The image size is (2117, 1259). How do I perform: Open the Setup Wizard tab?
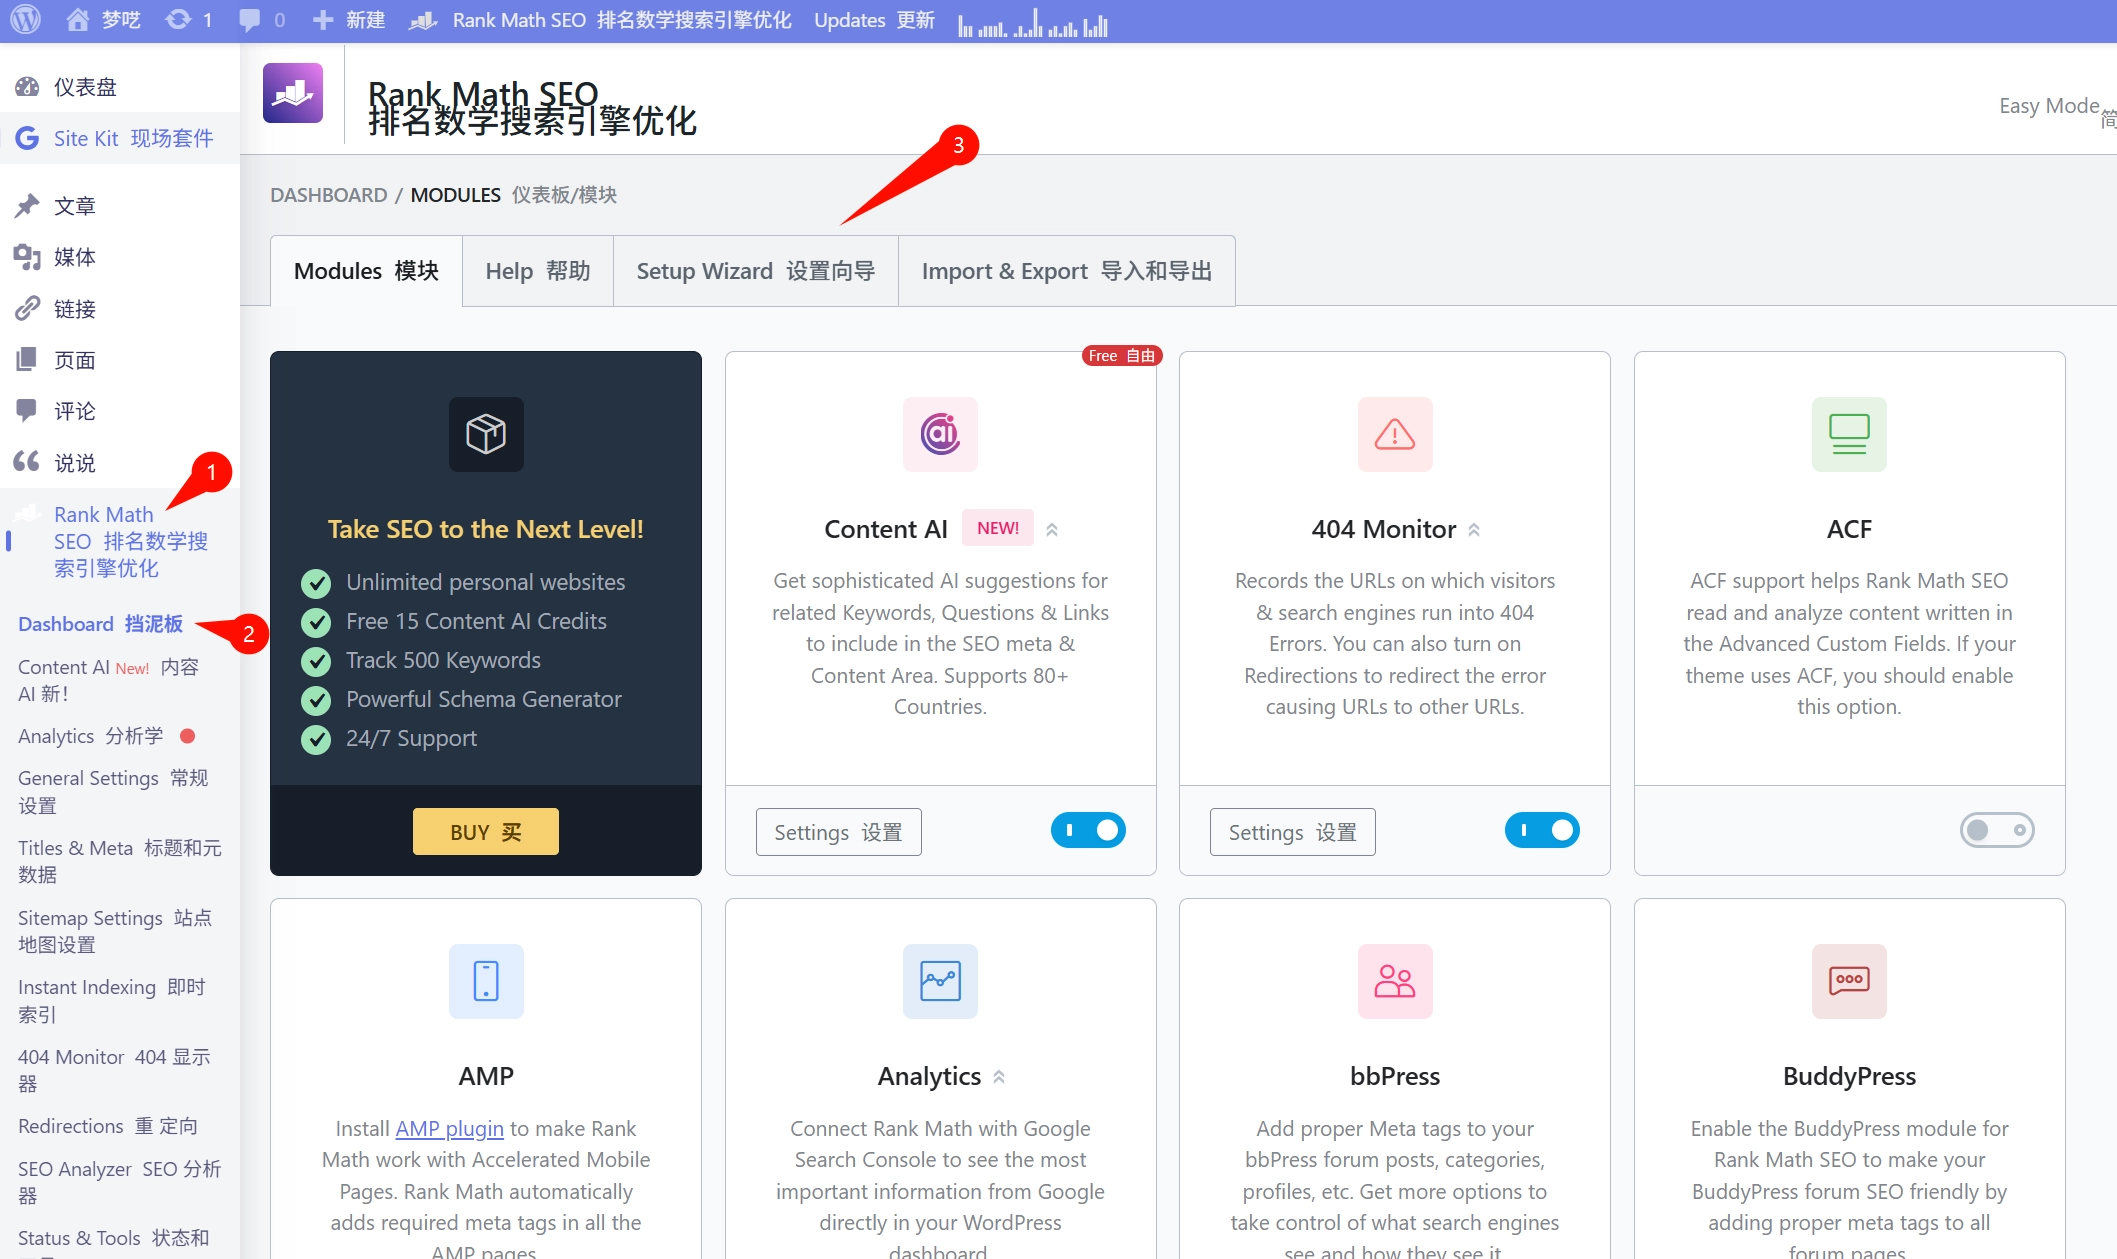756,271
